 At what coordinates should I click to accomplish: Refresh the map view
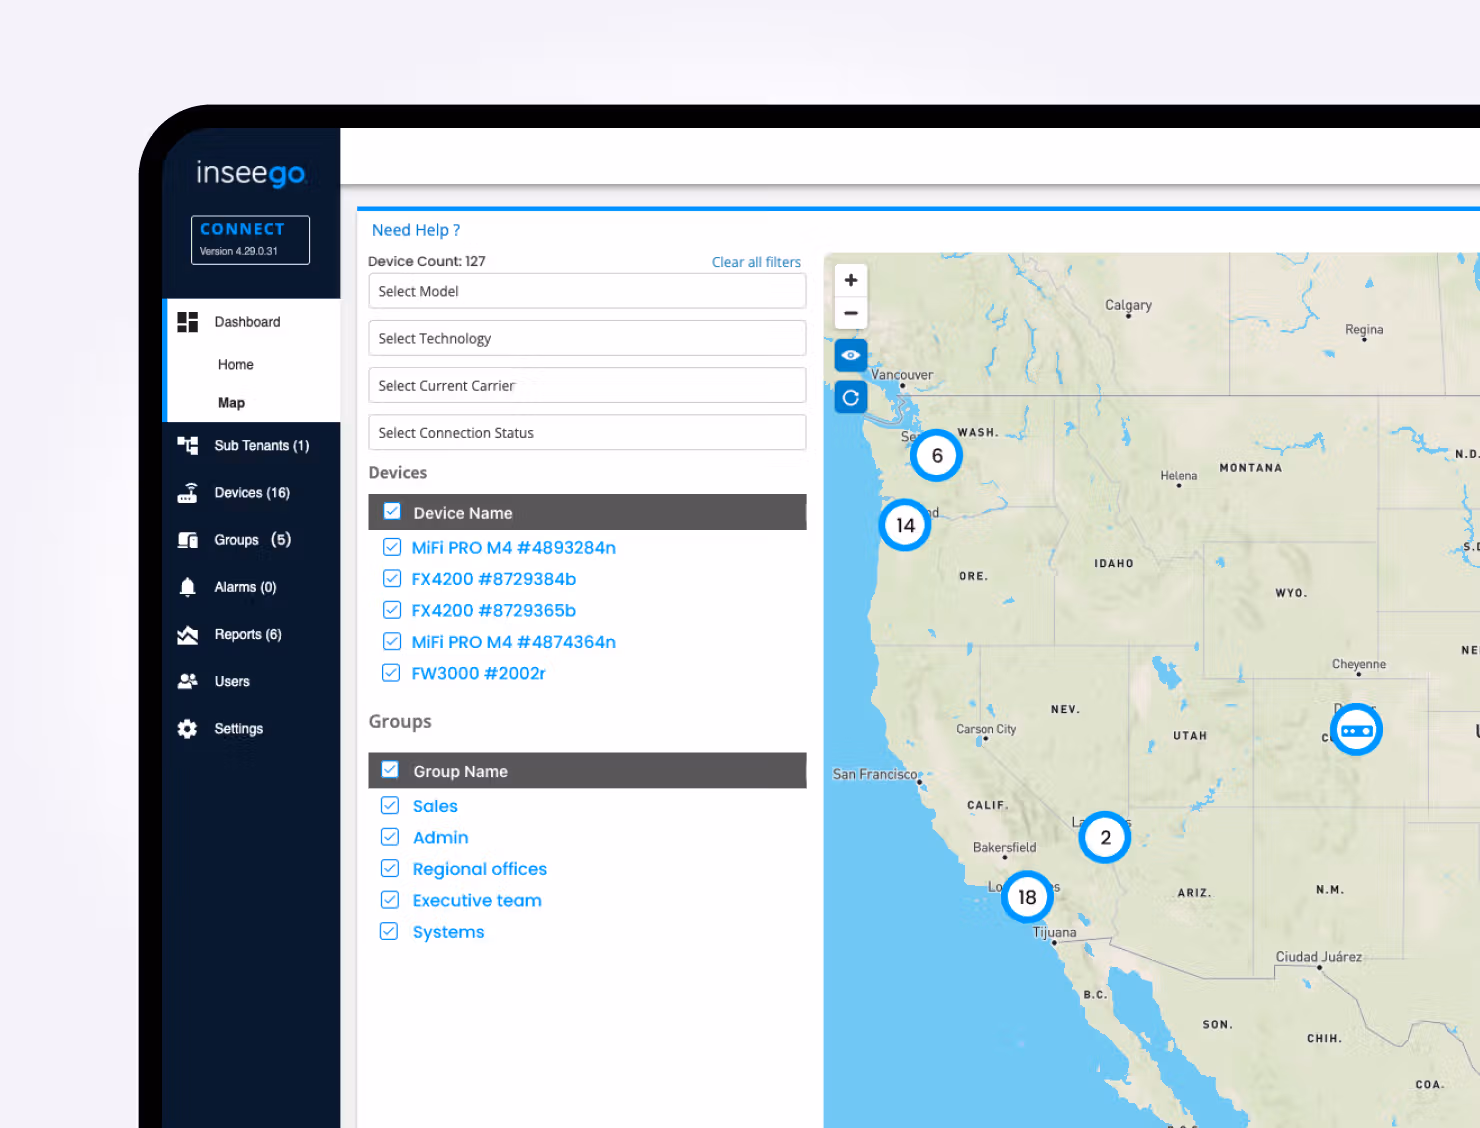point(851,398)
